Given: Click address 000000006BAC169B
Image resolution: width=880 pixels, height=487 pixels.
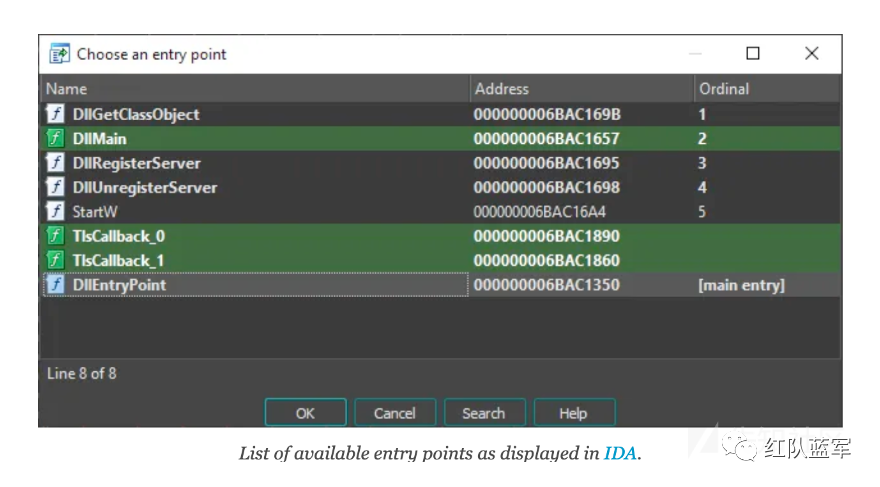Looking at the screenshot, I should coord(547,114).
